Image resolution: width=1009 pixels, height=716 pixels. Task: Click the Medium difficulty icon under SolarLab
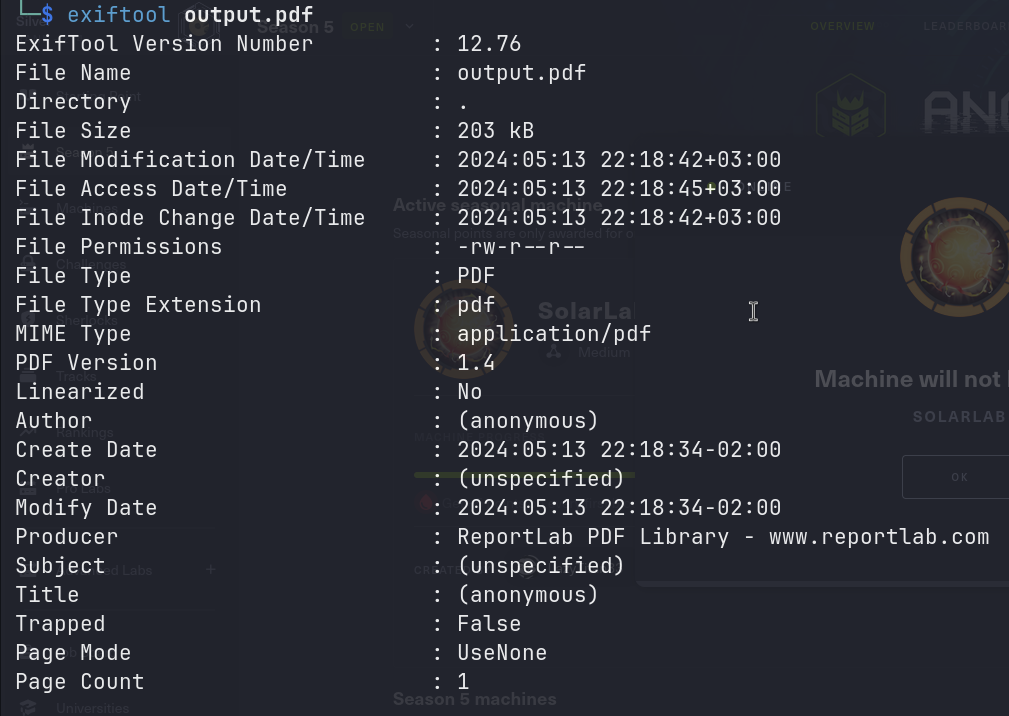(x=553, y=351)
